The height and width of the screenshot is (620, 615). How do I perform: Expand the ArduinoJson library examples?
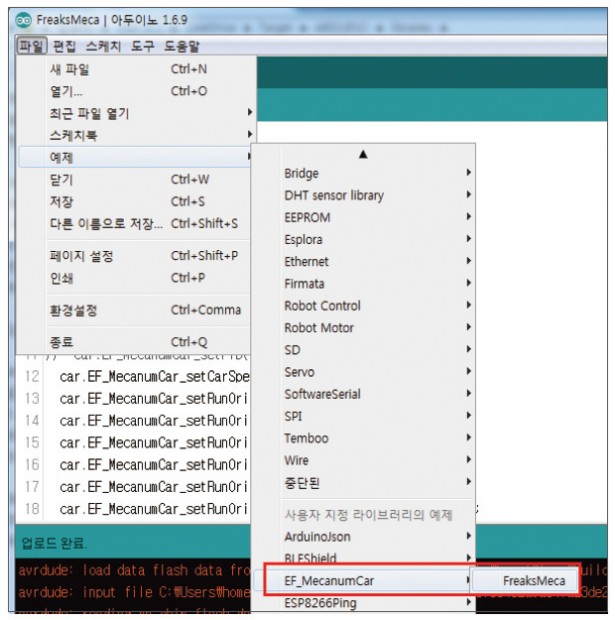click(x=320, y=537)
